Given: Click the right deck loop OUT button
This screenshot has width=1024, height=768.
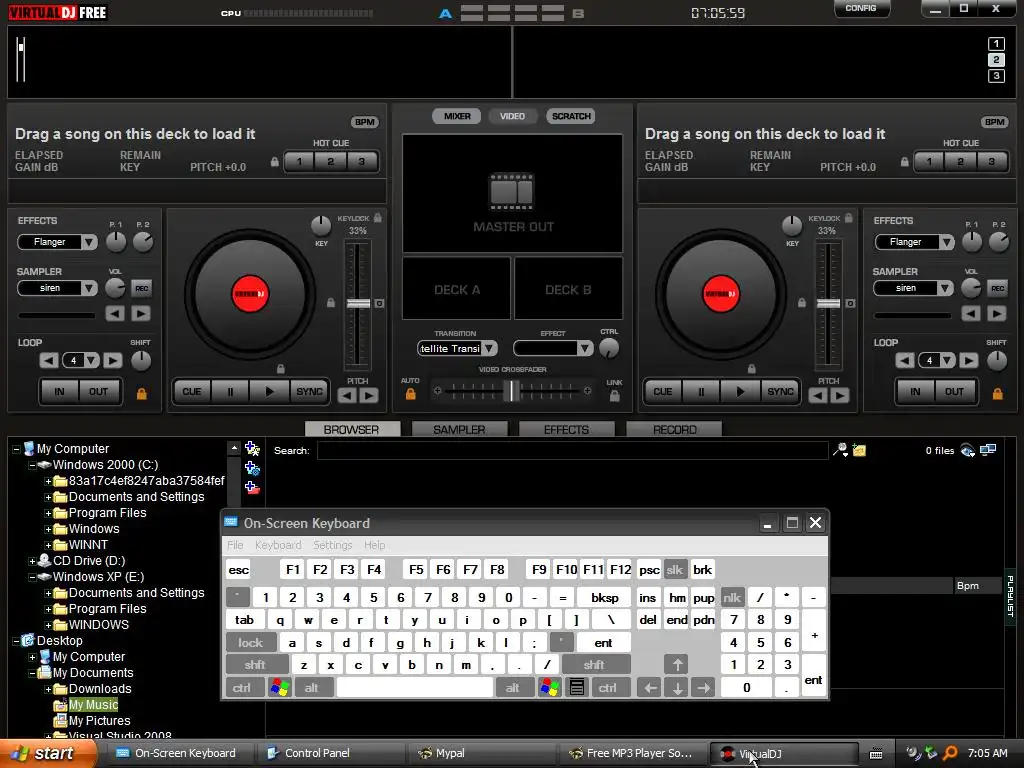Looking at the screenshot, I should pos(954,392).
